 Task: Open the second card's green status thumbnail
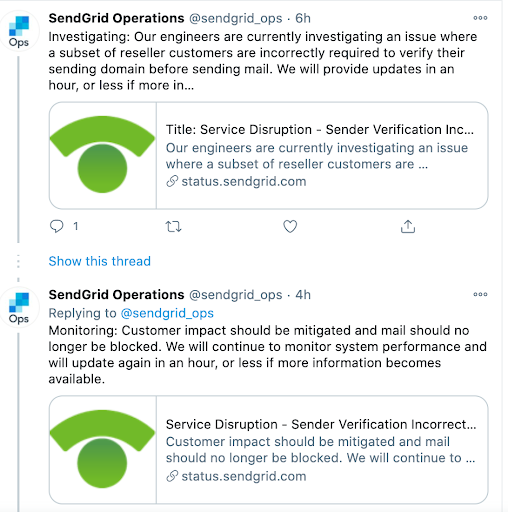[103, 449]
